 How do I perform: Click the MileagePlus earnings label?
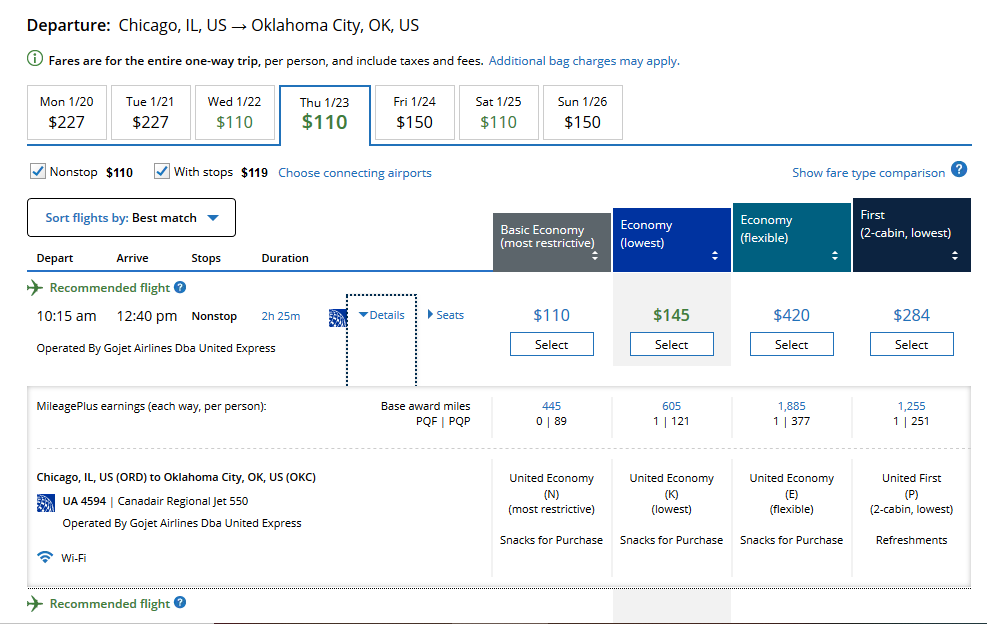(x=151, y=407)
